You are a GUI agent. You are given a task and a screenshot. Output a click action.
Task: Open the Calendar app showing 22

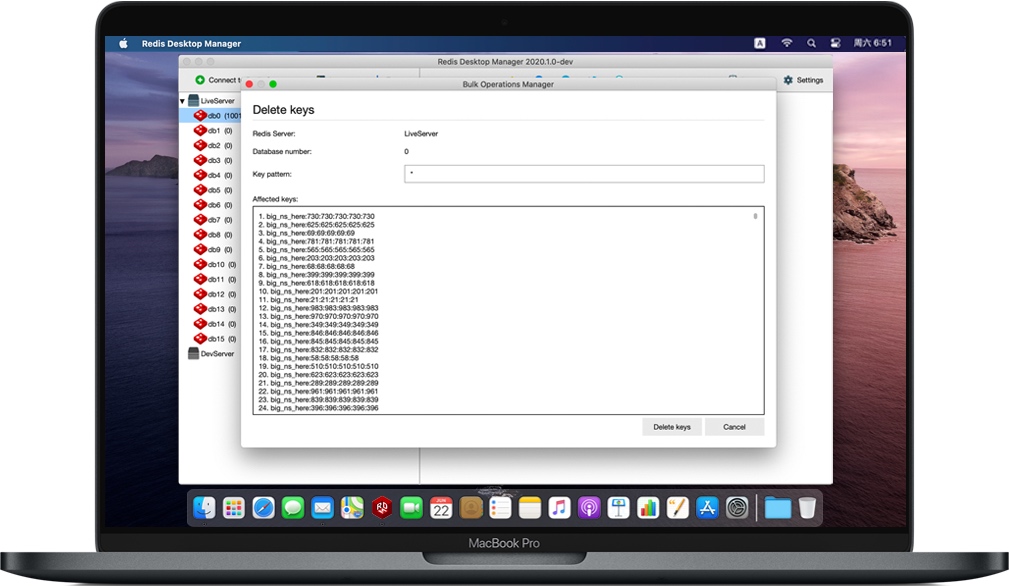coord(441,507)
